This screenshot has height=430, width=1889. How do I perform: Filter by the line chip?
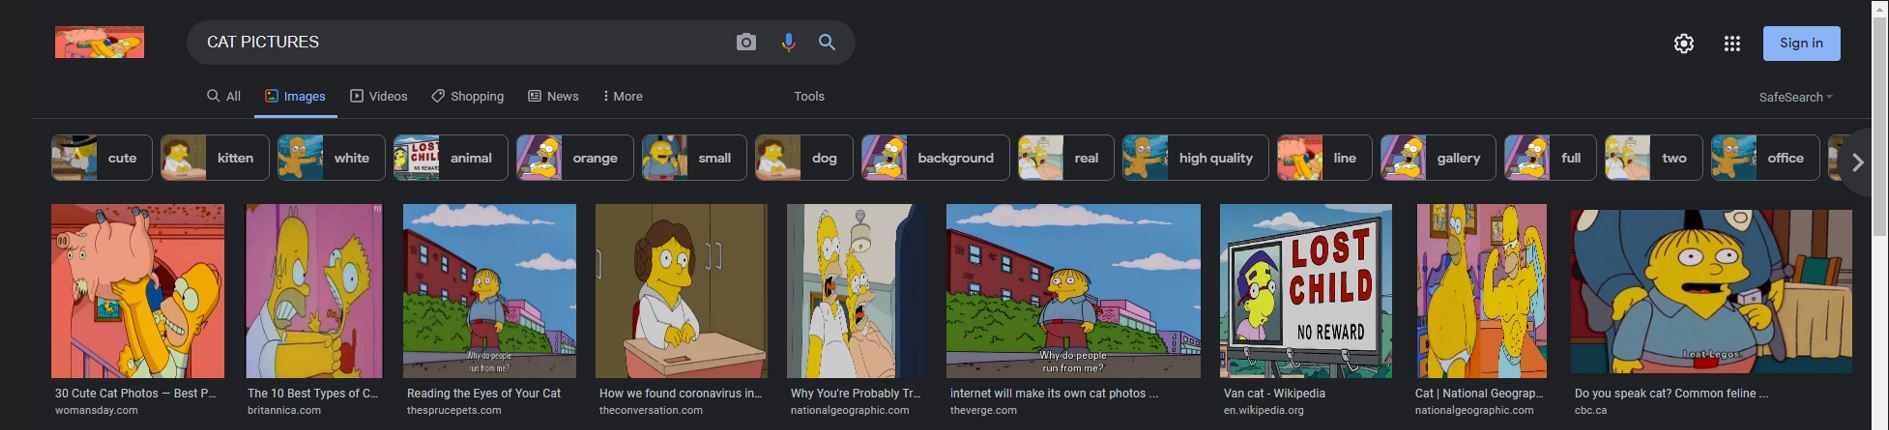pos(1325,158)
